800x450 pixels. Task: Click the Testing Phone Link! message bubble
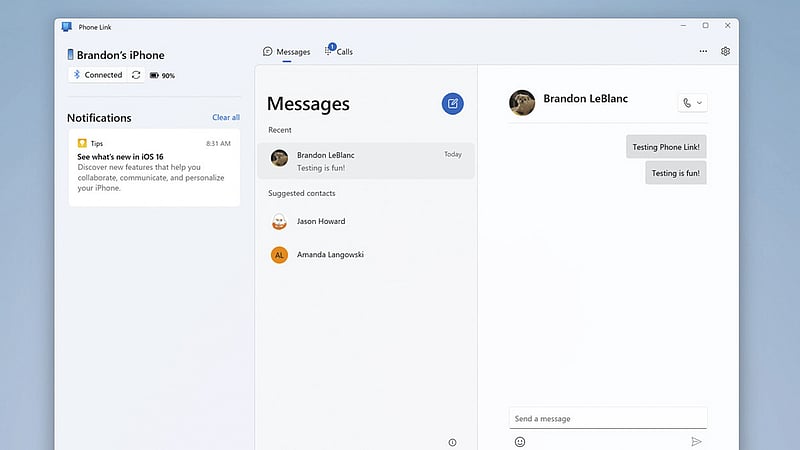click(x=666, y=147)
